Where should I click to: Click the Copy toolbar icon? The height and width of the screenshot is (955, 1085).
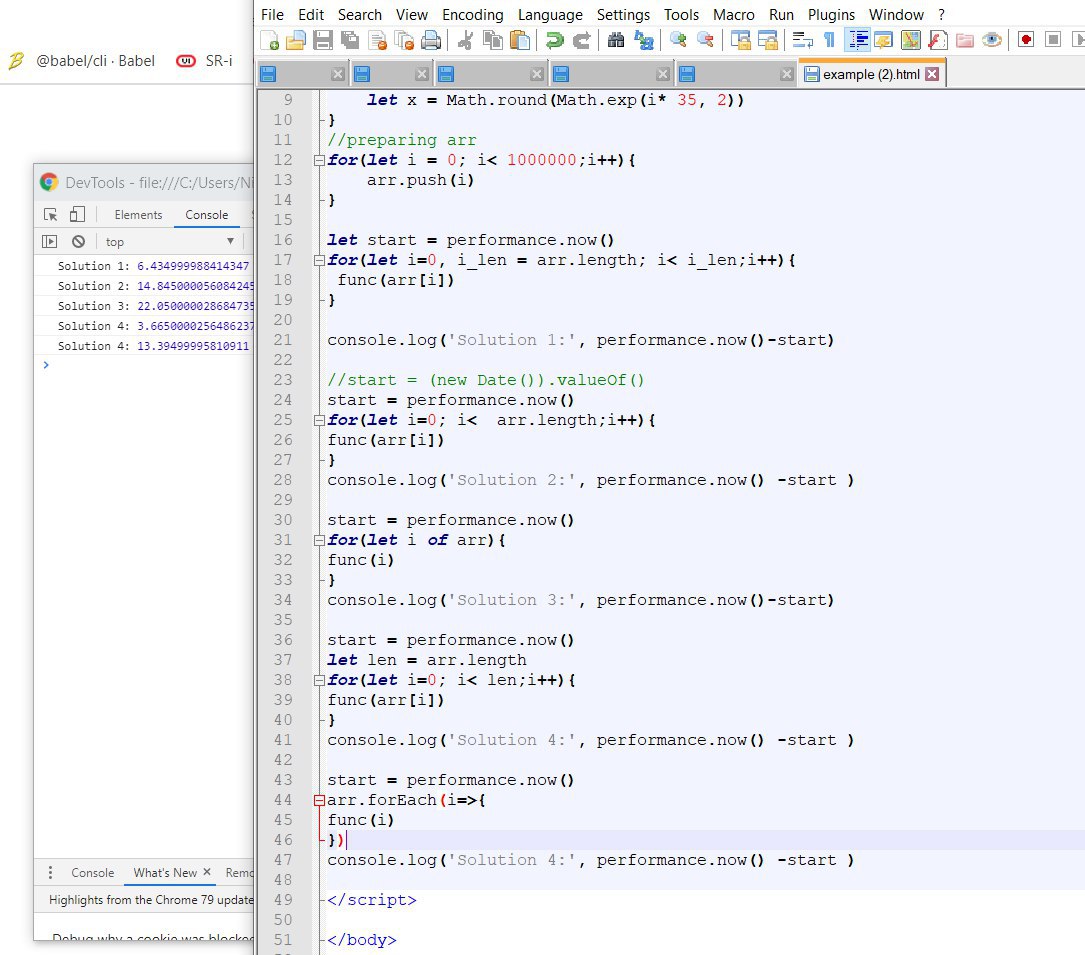492,41
